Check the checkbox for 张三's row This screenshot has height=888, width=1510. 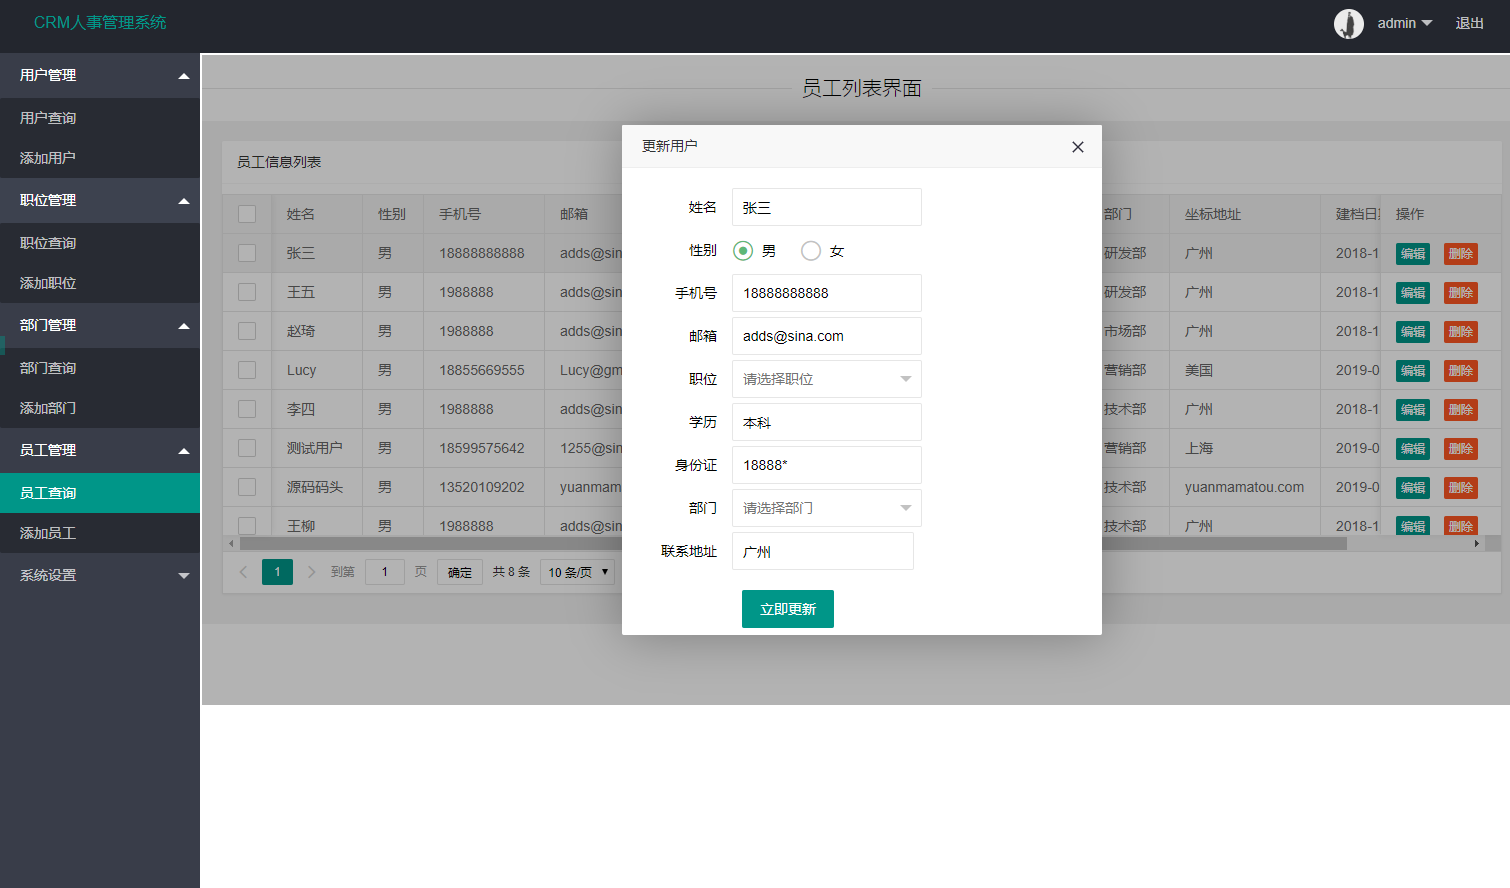pos(246,252)
